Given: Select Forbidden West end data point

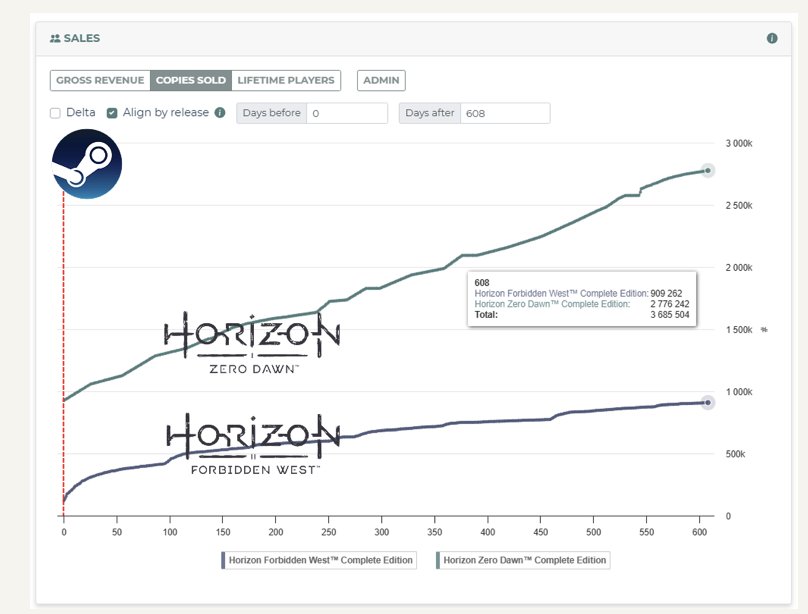Looking at the screenshot, I should (x=708, y=402).
